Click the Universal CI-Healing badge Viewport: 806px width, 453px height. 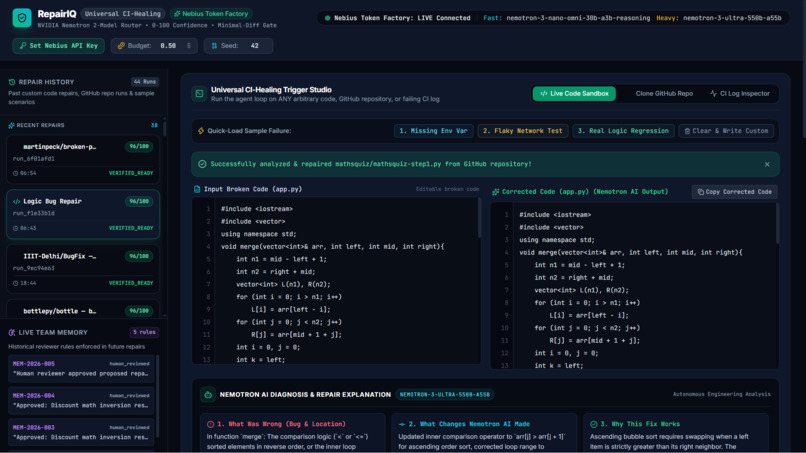click(122, 14)
